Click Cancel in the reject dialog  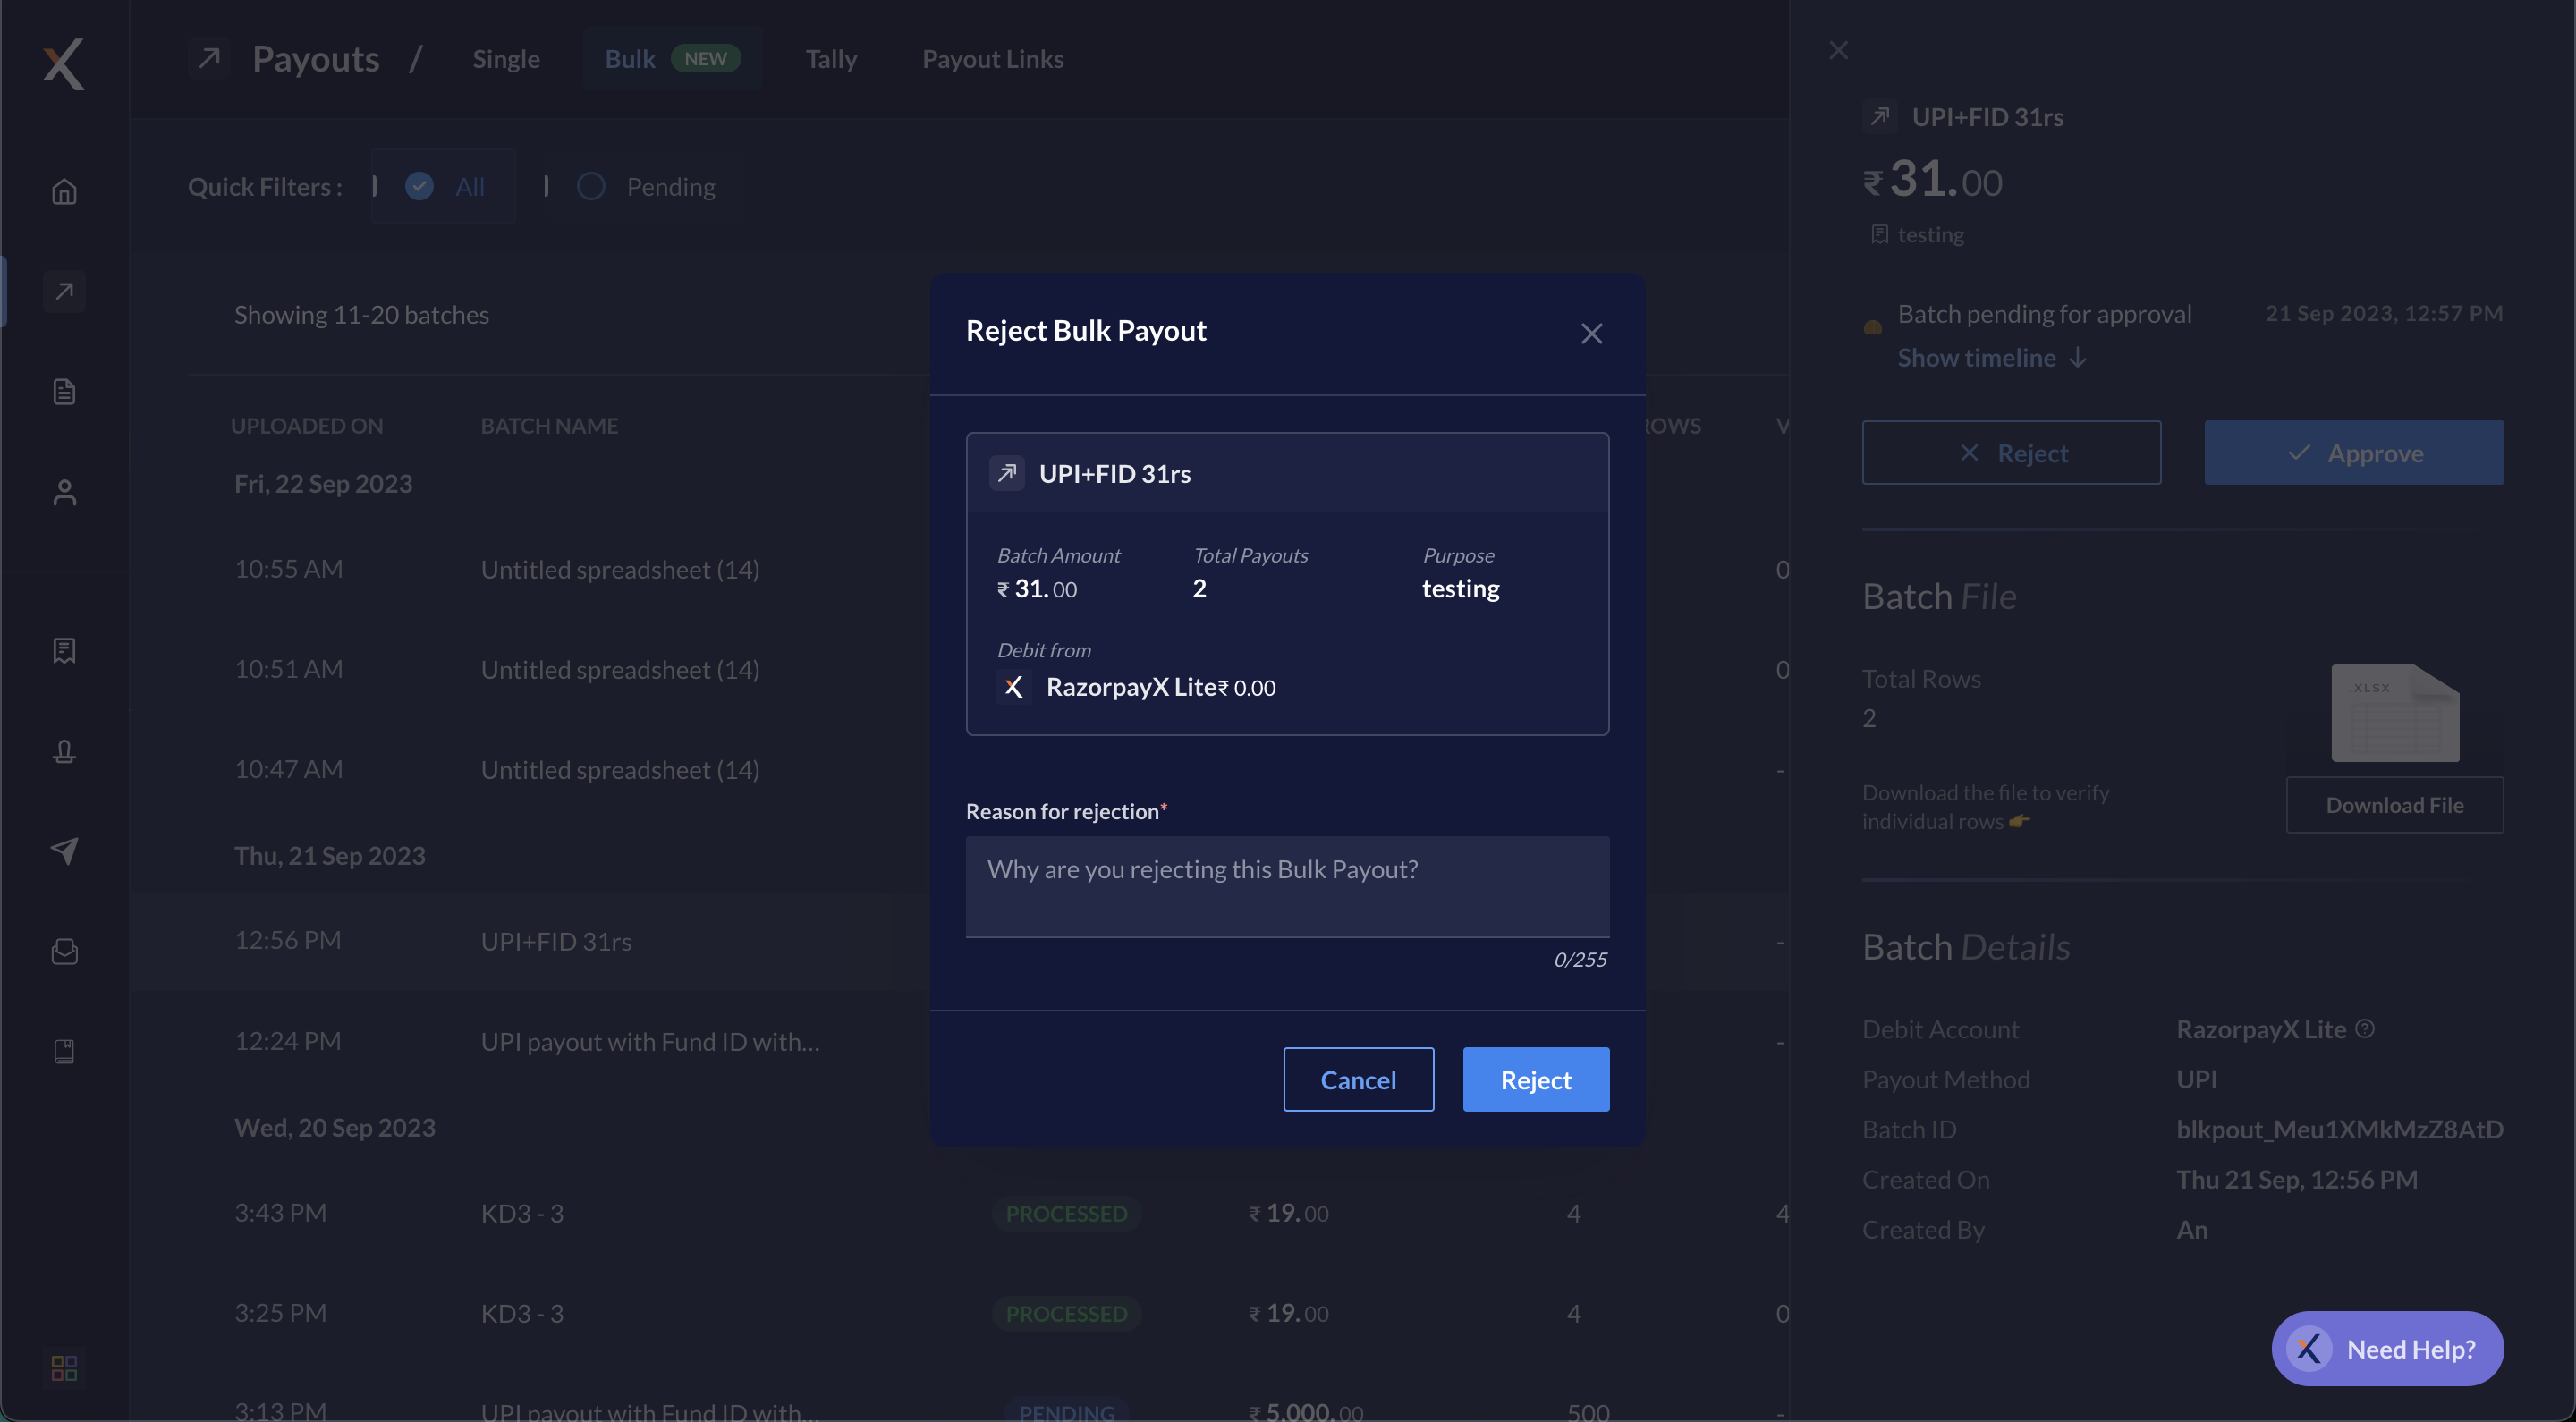click(x=1358, y=1079)
